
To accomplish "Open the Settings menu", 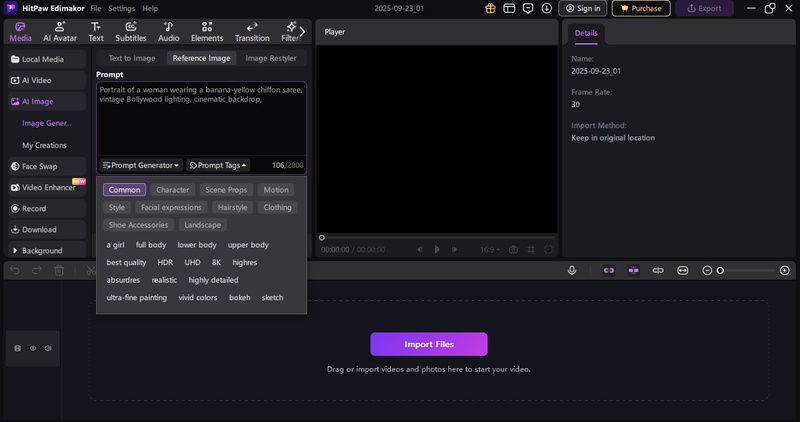I will (x=121, y=8).
